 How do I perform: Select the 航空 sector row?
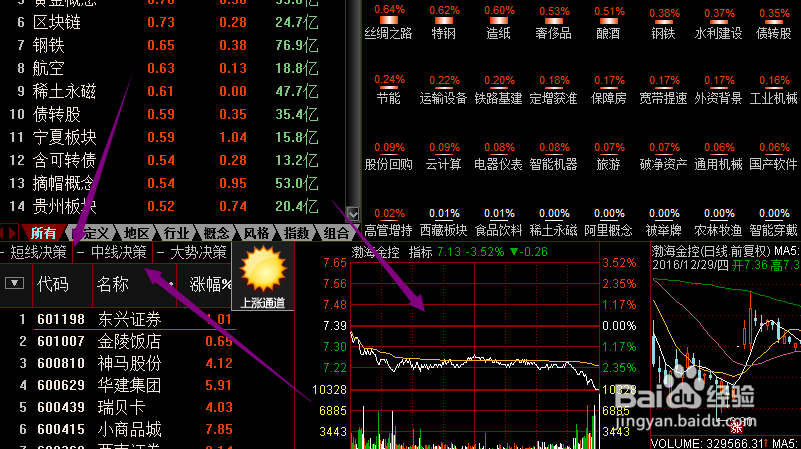point(173,68)
